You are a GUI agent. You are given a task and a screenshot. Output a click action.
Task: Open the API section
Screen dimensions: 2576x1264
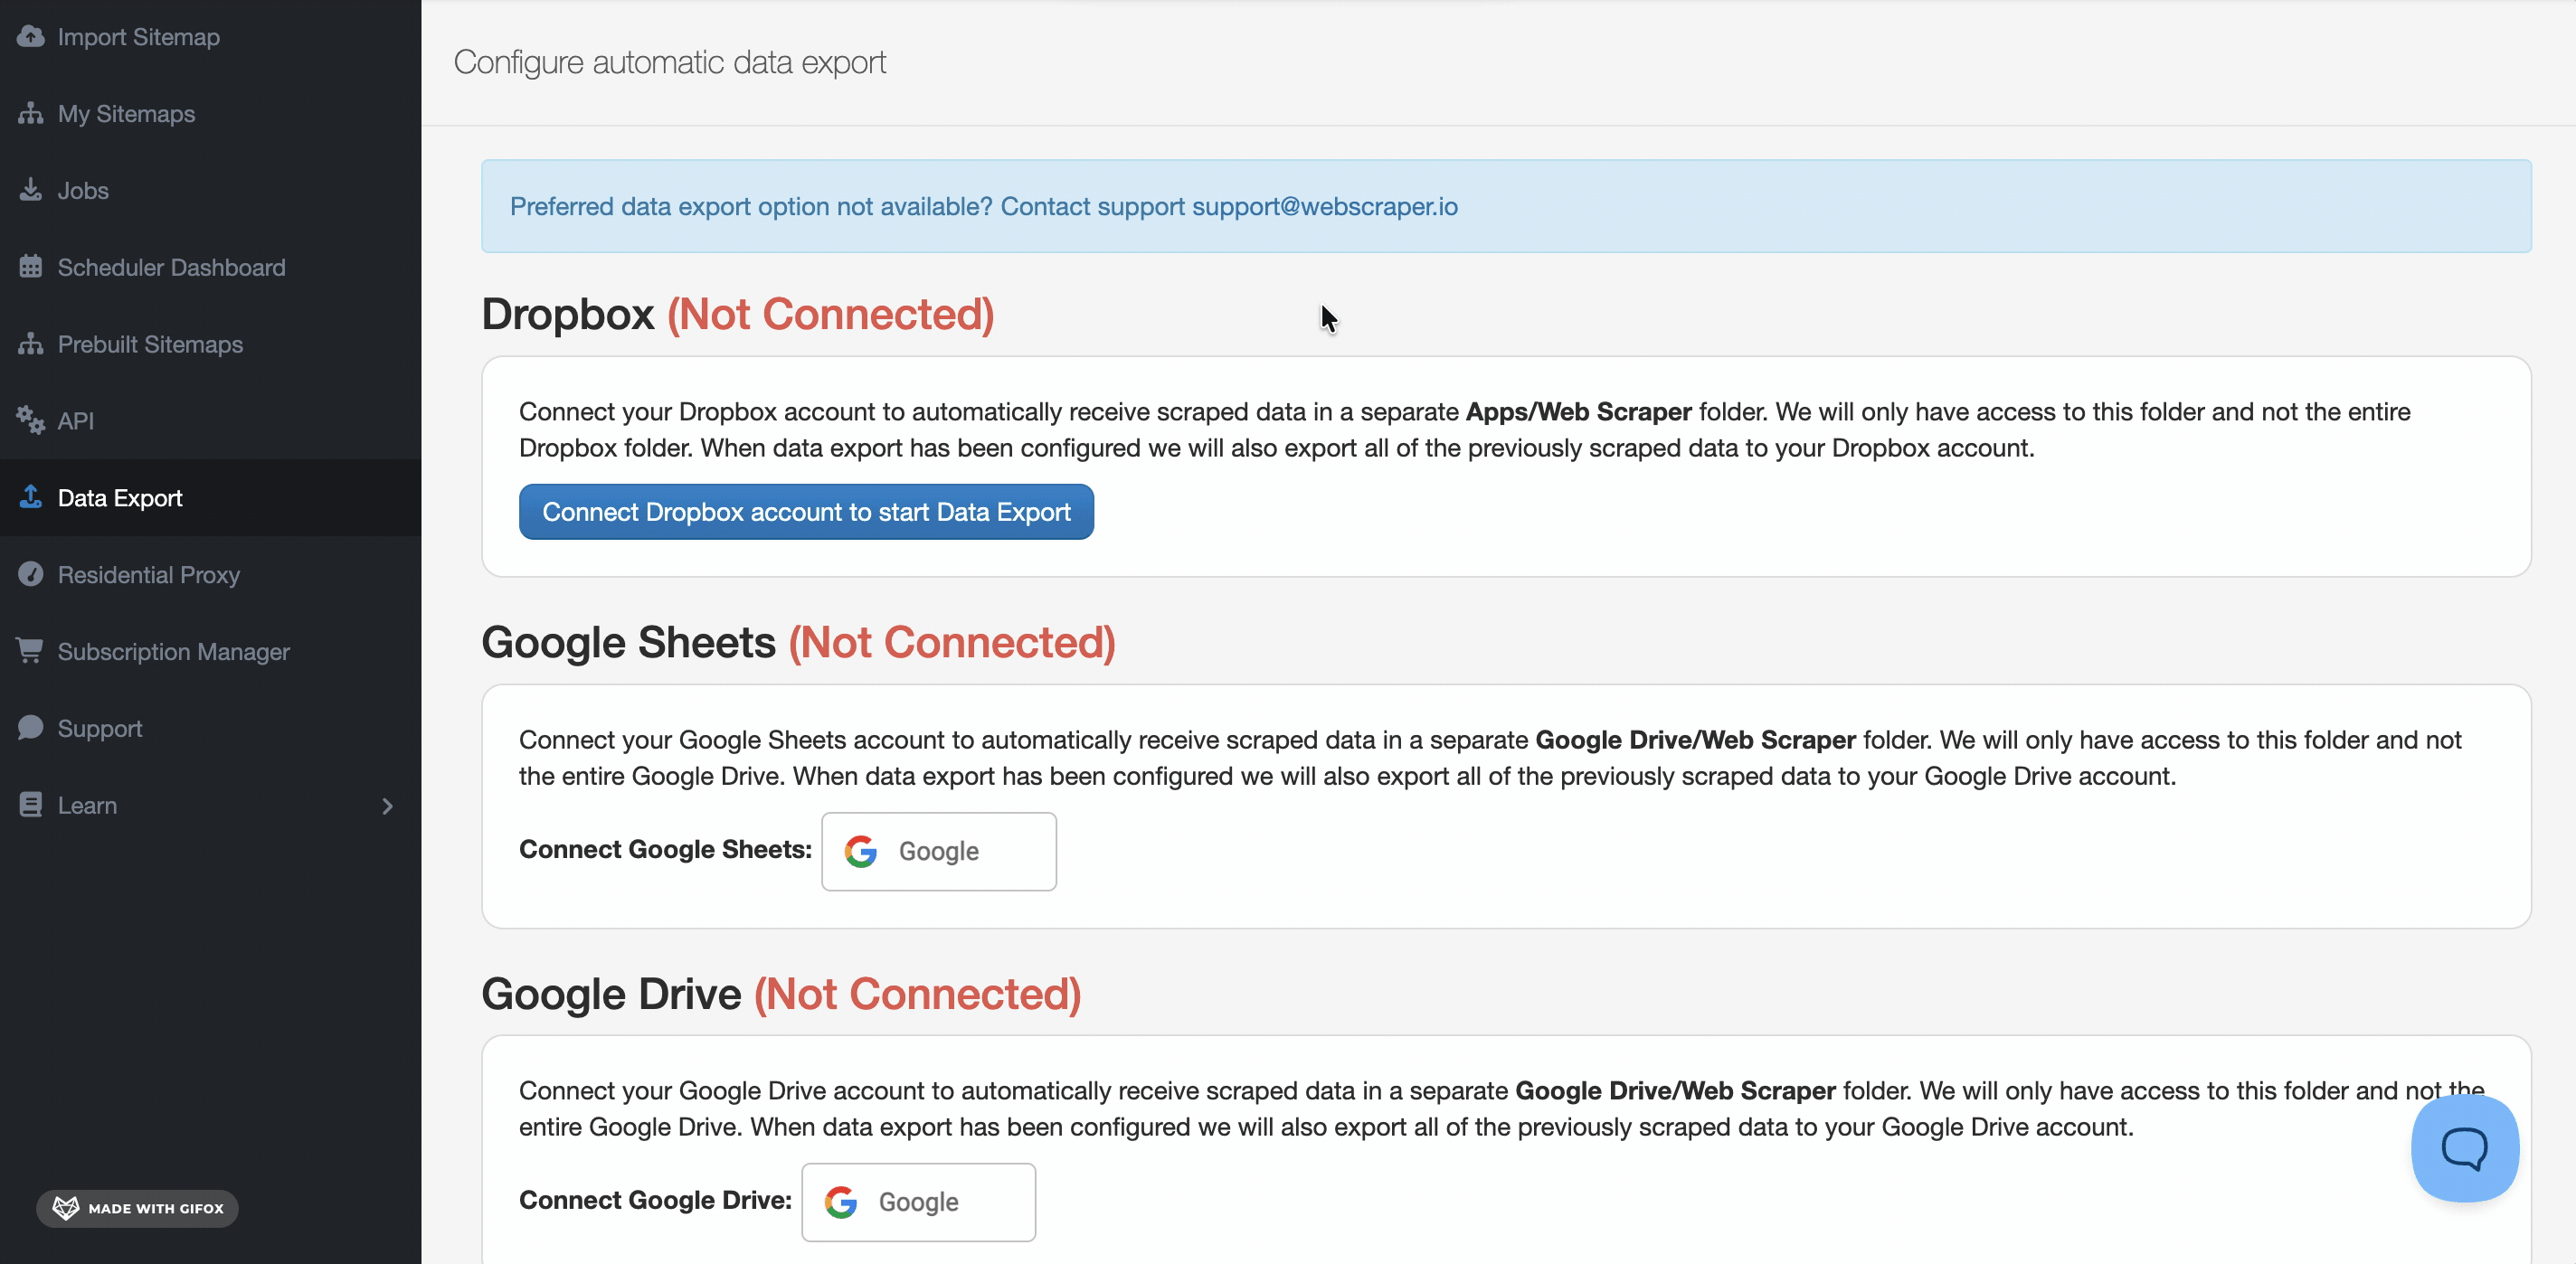point(210,421)
